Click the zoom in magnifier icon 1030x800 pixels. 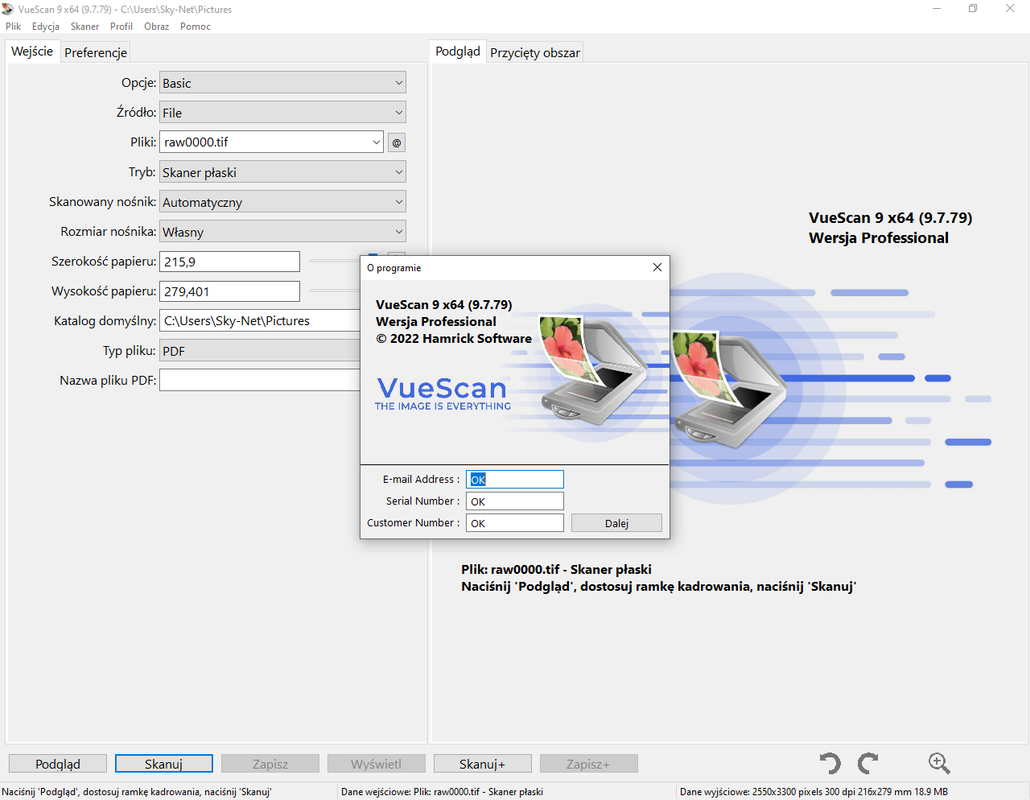point(939,763)
